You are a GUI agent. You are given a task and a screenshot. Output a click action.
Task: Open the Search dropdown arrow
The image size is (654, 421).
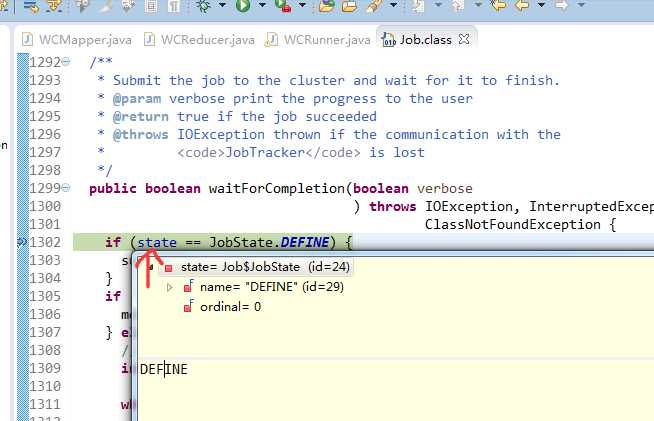tap(393, 5)
